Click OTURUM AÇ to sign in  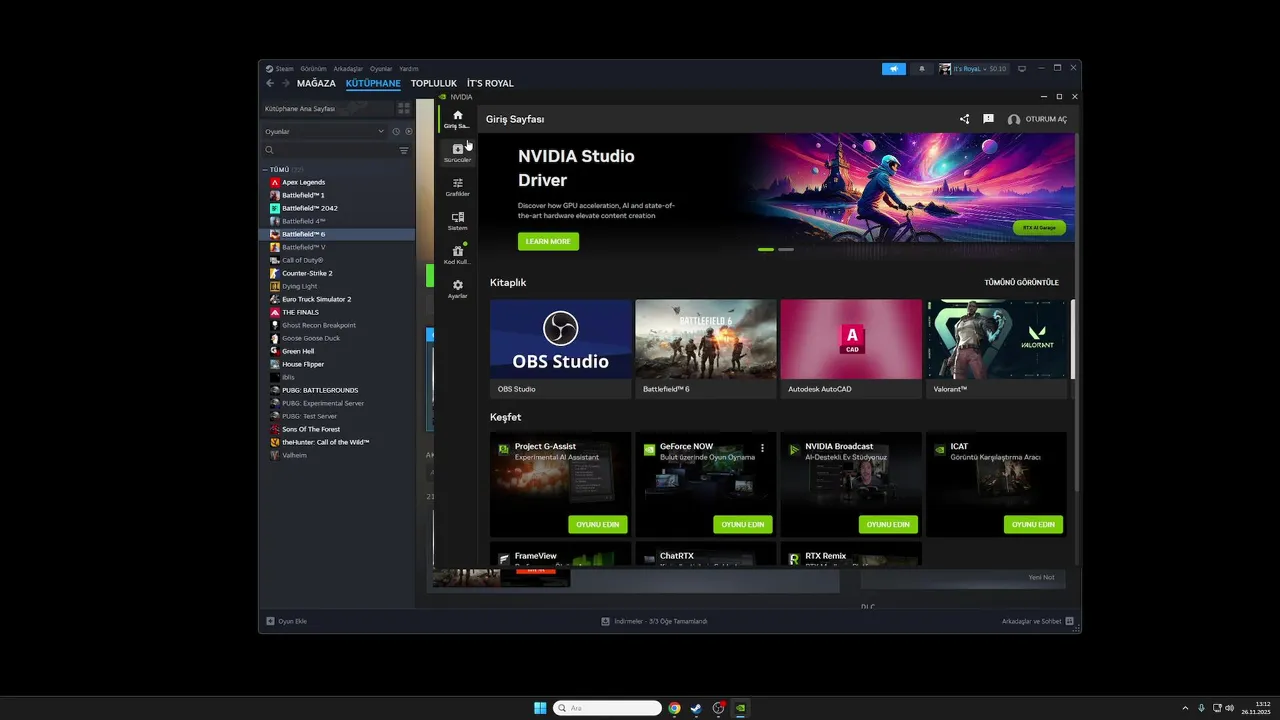[1037, 119]
